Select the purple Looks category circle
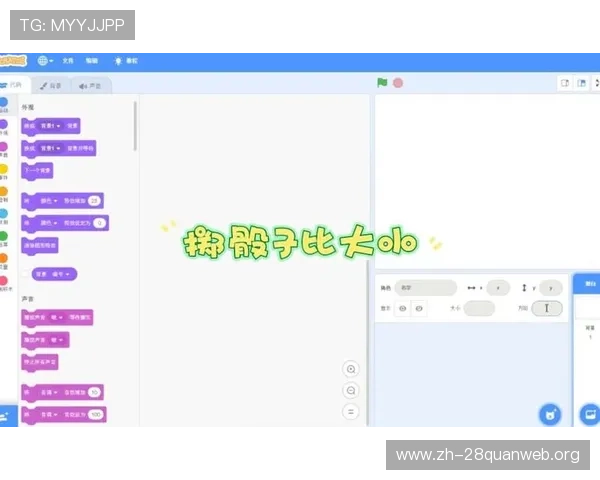Viewport: 600px width, 480px height. click(x=3, y=124)
